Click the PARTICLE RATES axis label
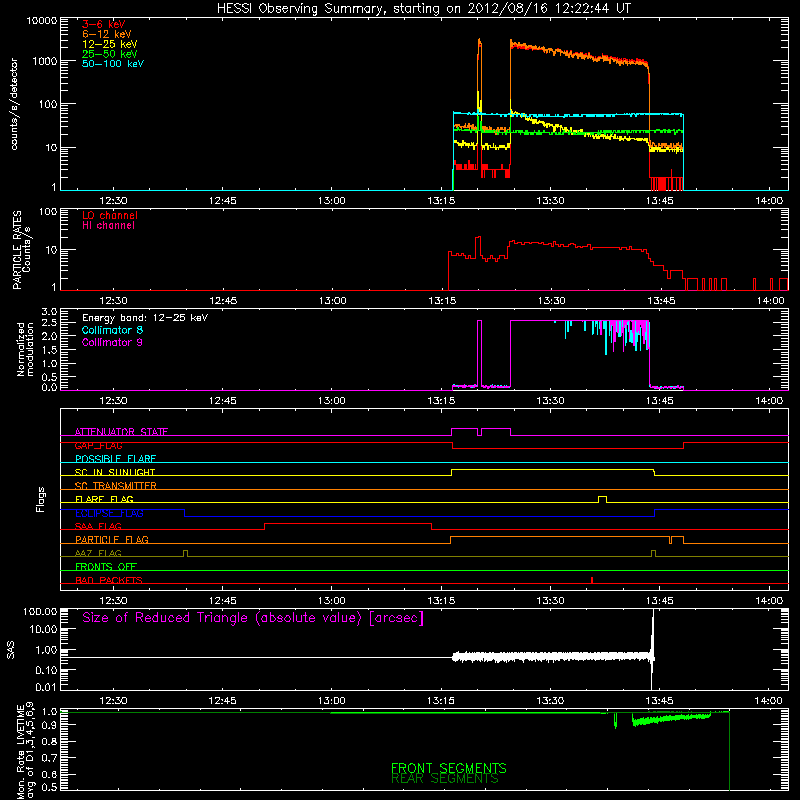This screenshot has height=800, width=800. 21,249
